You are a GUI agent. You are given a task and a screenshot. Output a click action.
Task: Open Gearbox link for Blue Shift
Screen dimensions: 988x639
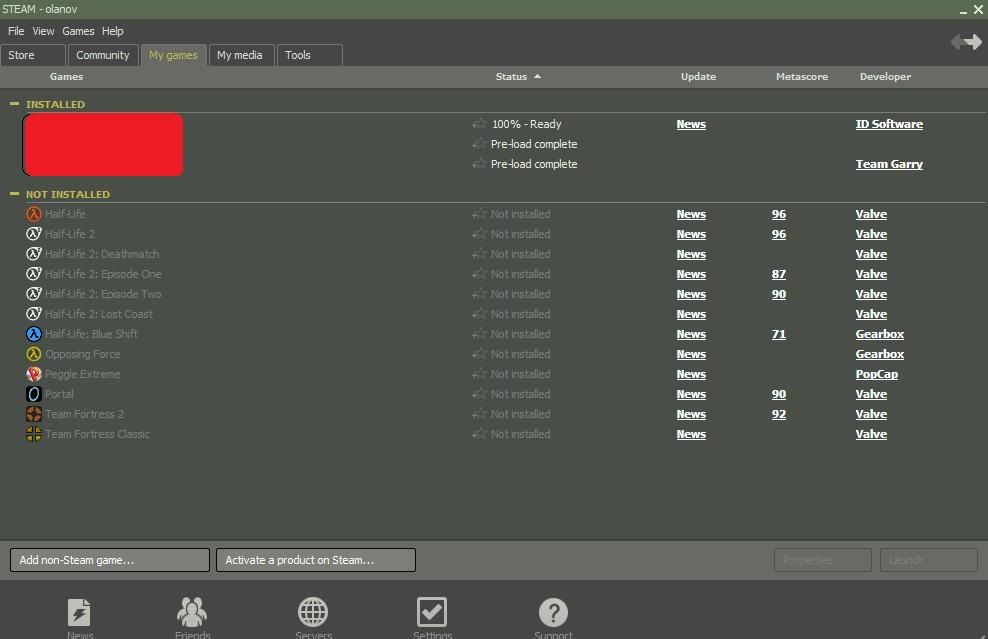pyautogui.click(x=880, y=334)
